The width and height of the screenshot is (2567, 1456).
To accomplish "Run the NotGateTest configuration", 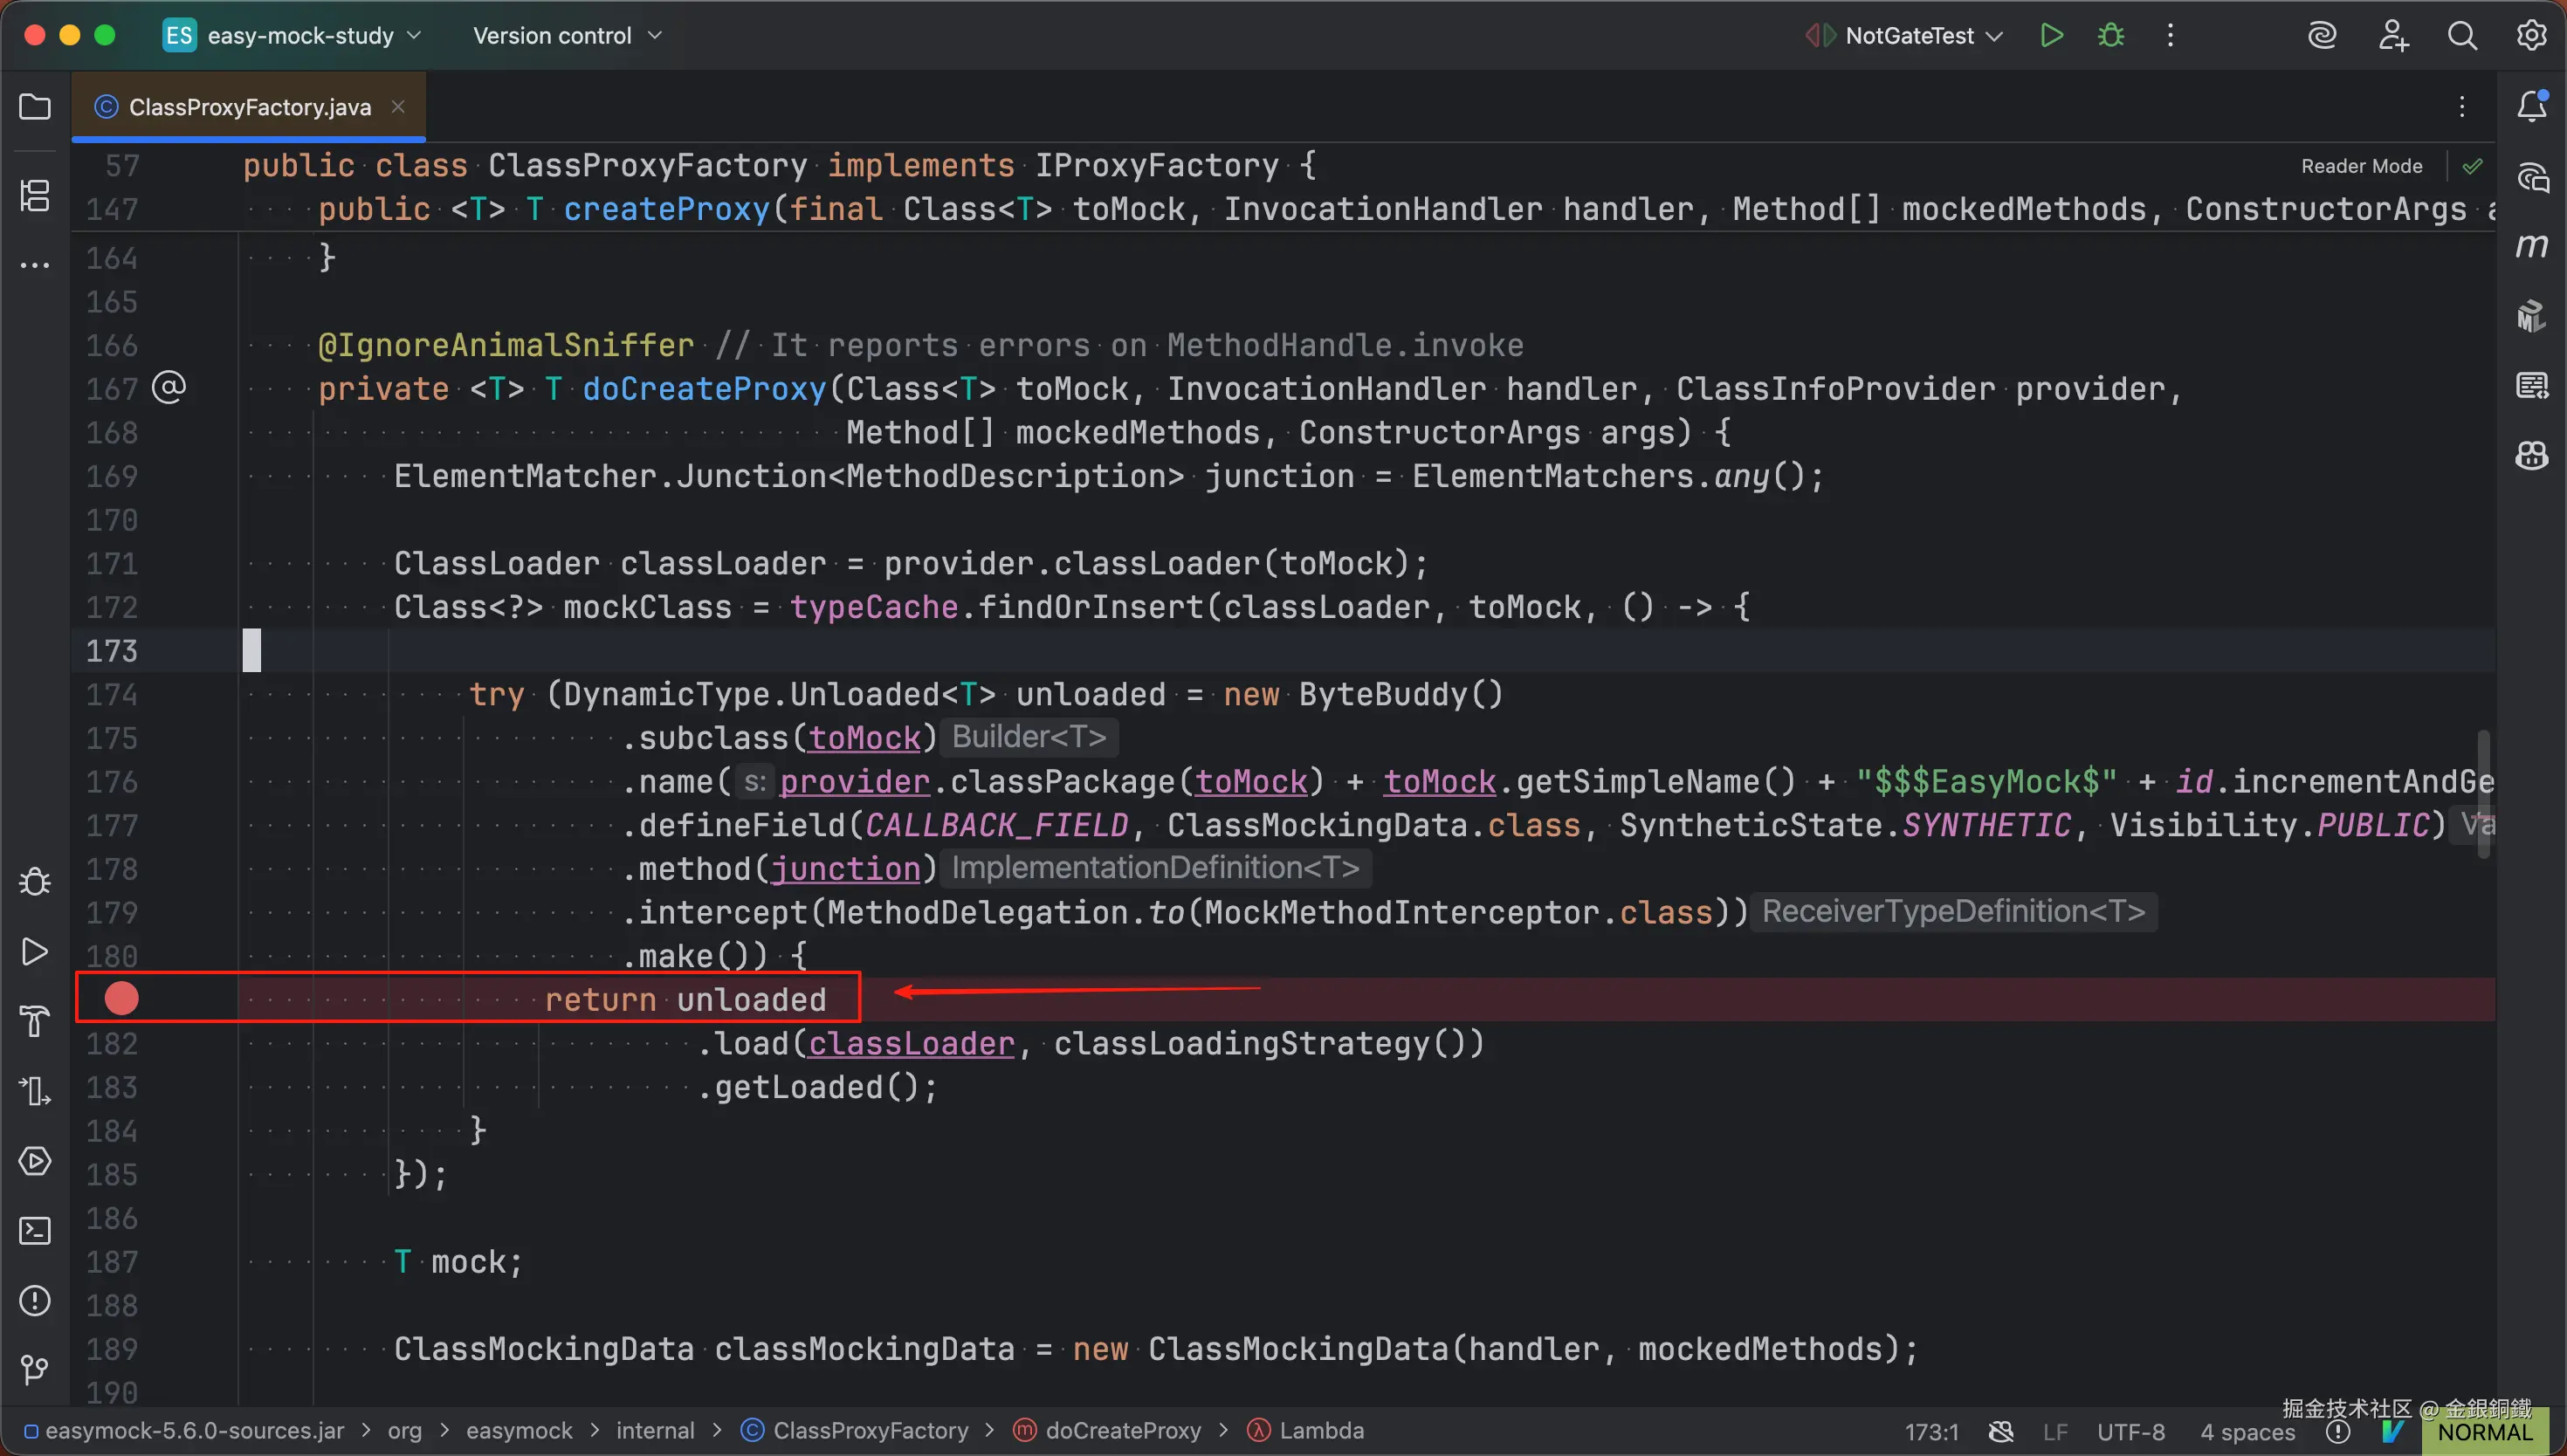I will click(2051, 36).
